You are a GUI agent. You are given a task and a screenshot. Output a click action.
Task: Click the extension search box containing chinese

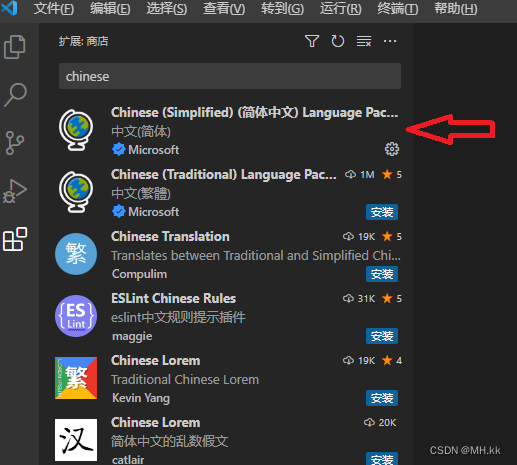(x=230, y=76)
